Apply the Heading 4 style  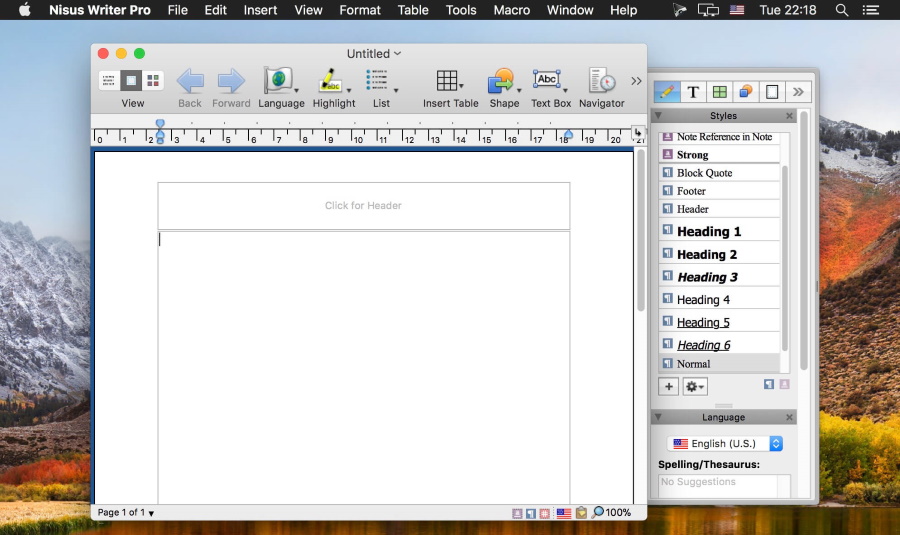pyautogui.click(x=719, y=299)
